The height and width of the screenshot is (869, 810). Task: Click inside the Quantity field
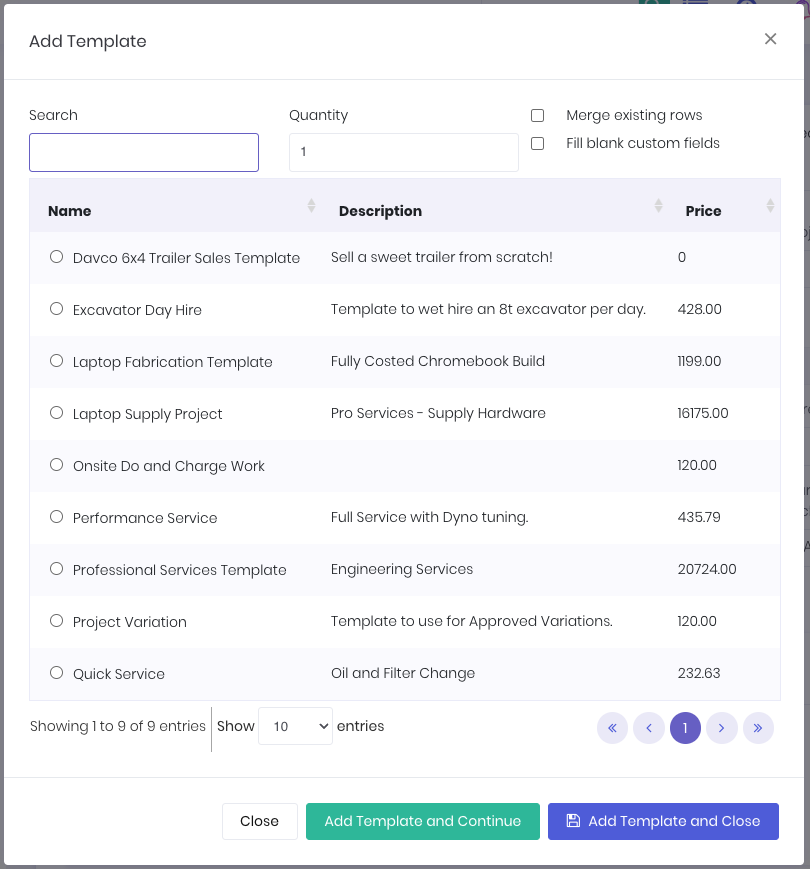click(x=403, y=152)
